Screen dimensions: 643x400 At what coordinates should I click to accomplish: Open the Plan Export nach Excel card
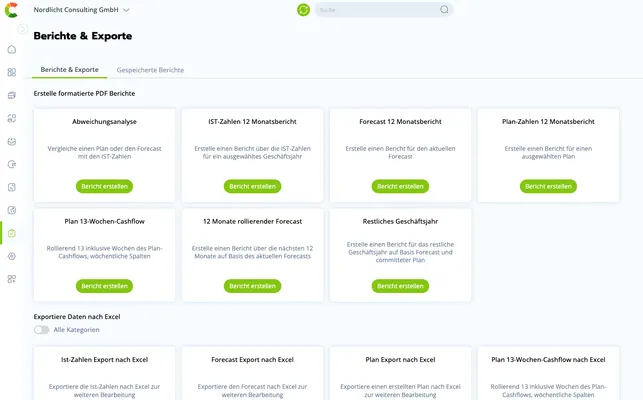(400, 373)
